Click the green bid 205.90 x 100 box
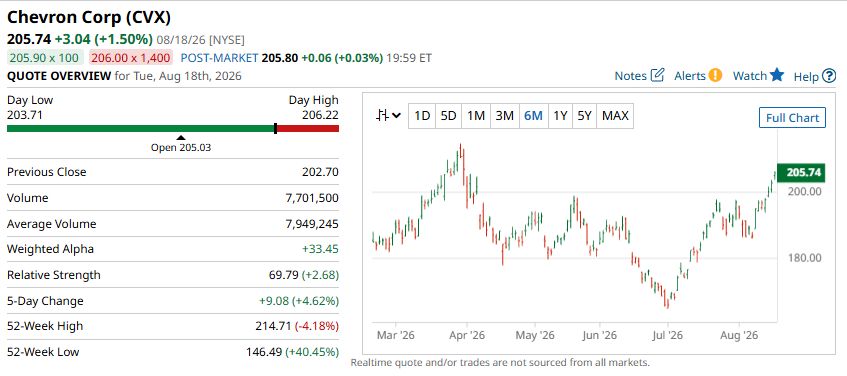The image size is (847, 376). point(45,58)
